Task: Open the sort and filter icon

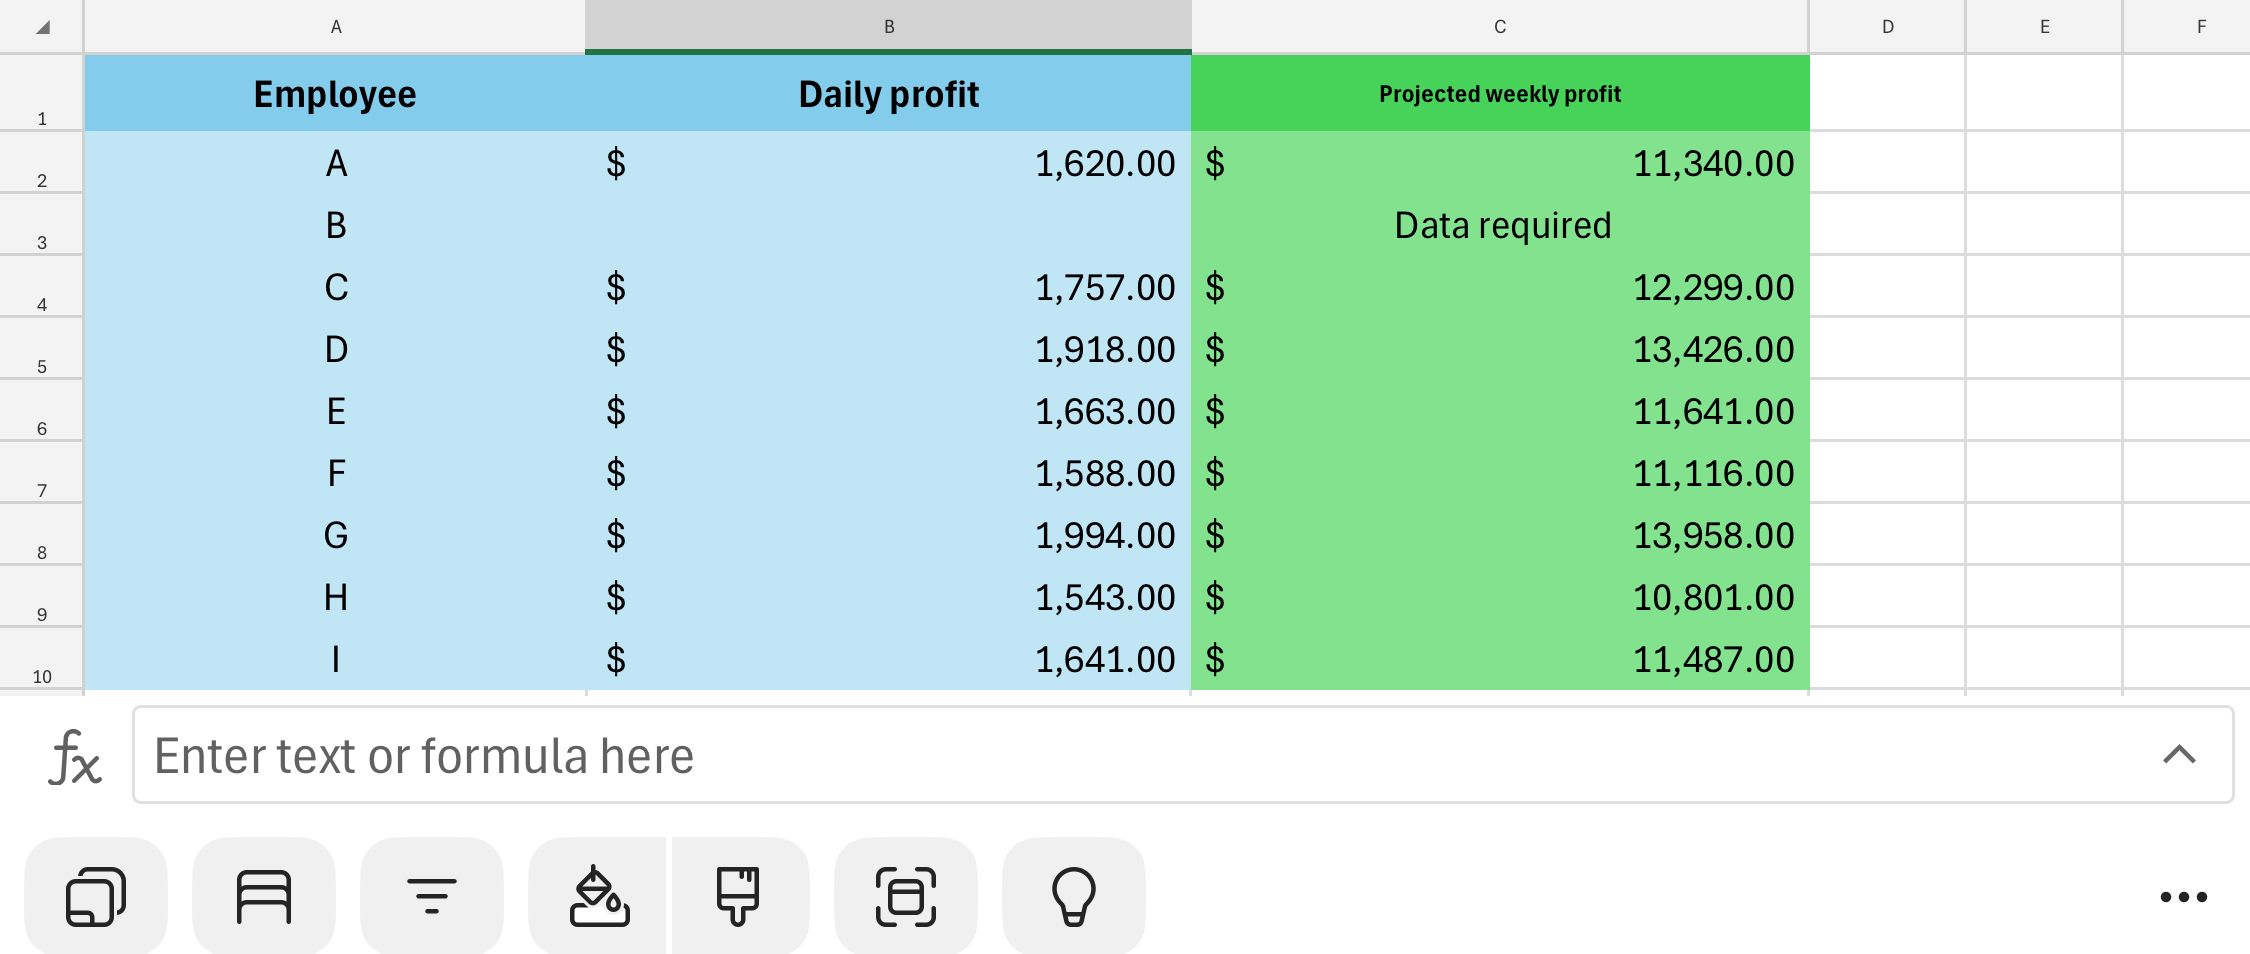Action: 432,896
